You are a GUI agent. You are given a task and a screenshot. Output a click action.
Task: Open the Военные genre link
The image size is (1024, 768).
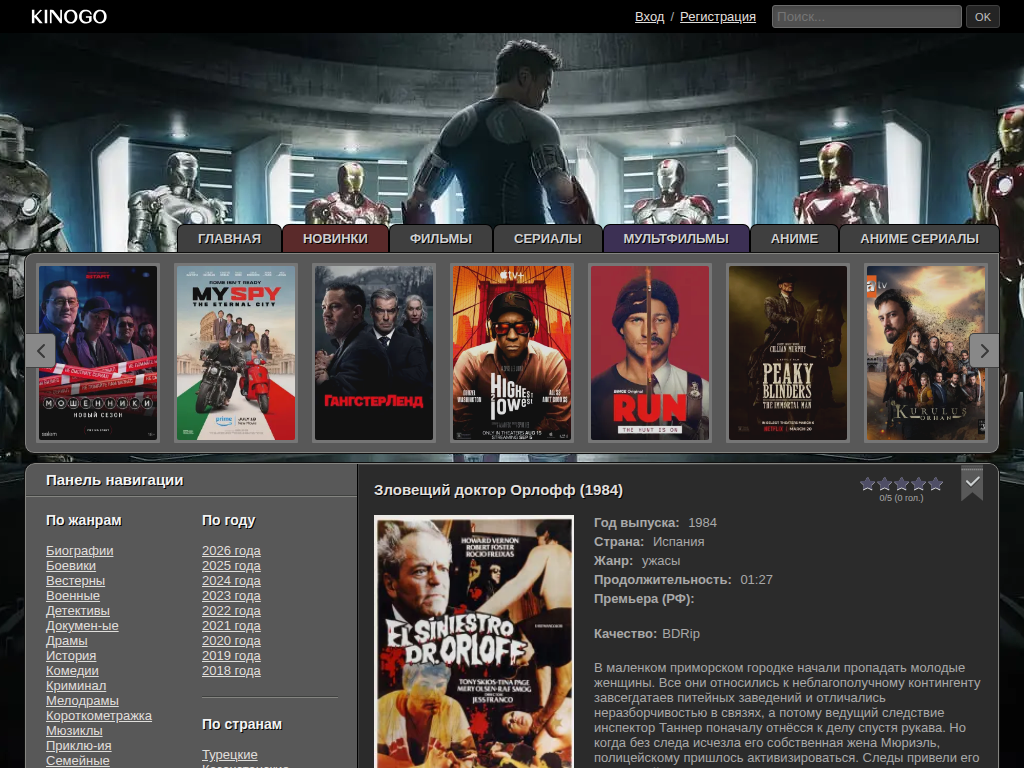[72, 596]
